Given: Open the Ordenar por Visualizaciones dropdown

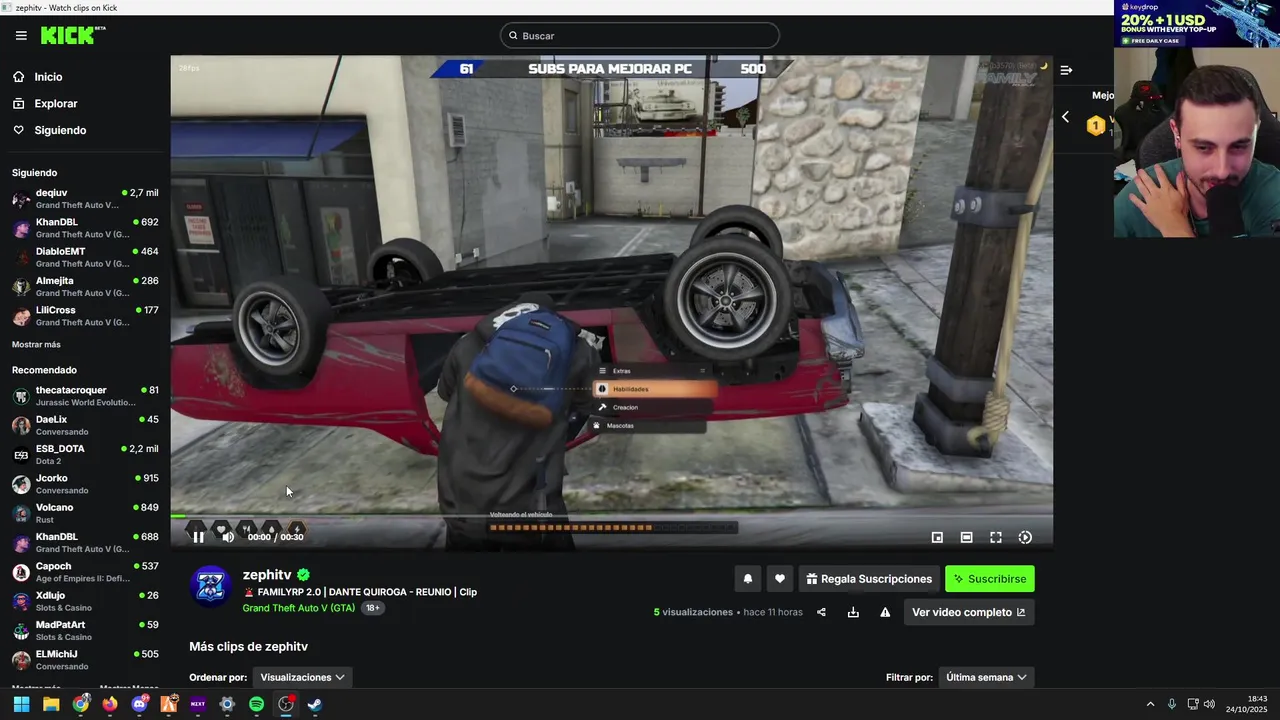Looking at the screenshot, I should (x=302, y=677).
